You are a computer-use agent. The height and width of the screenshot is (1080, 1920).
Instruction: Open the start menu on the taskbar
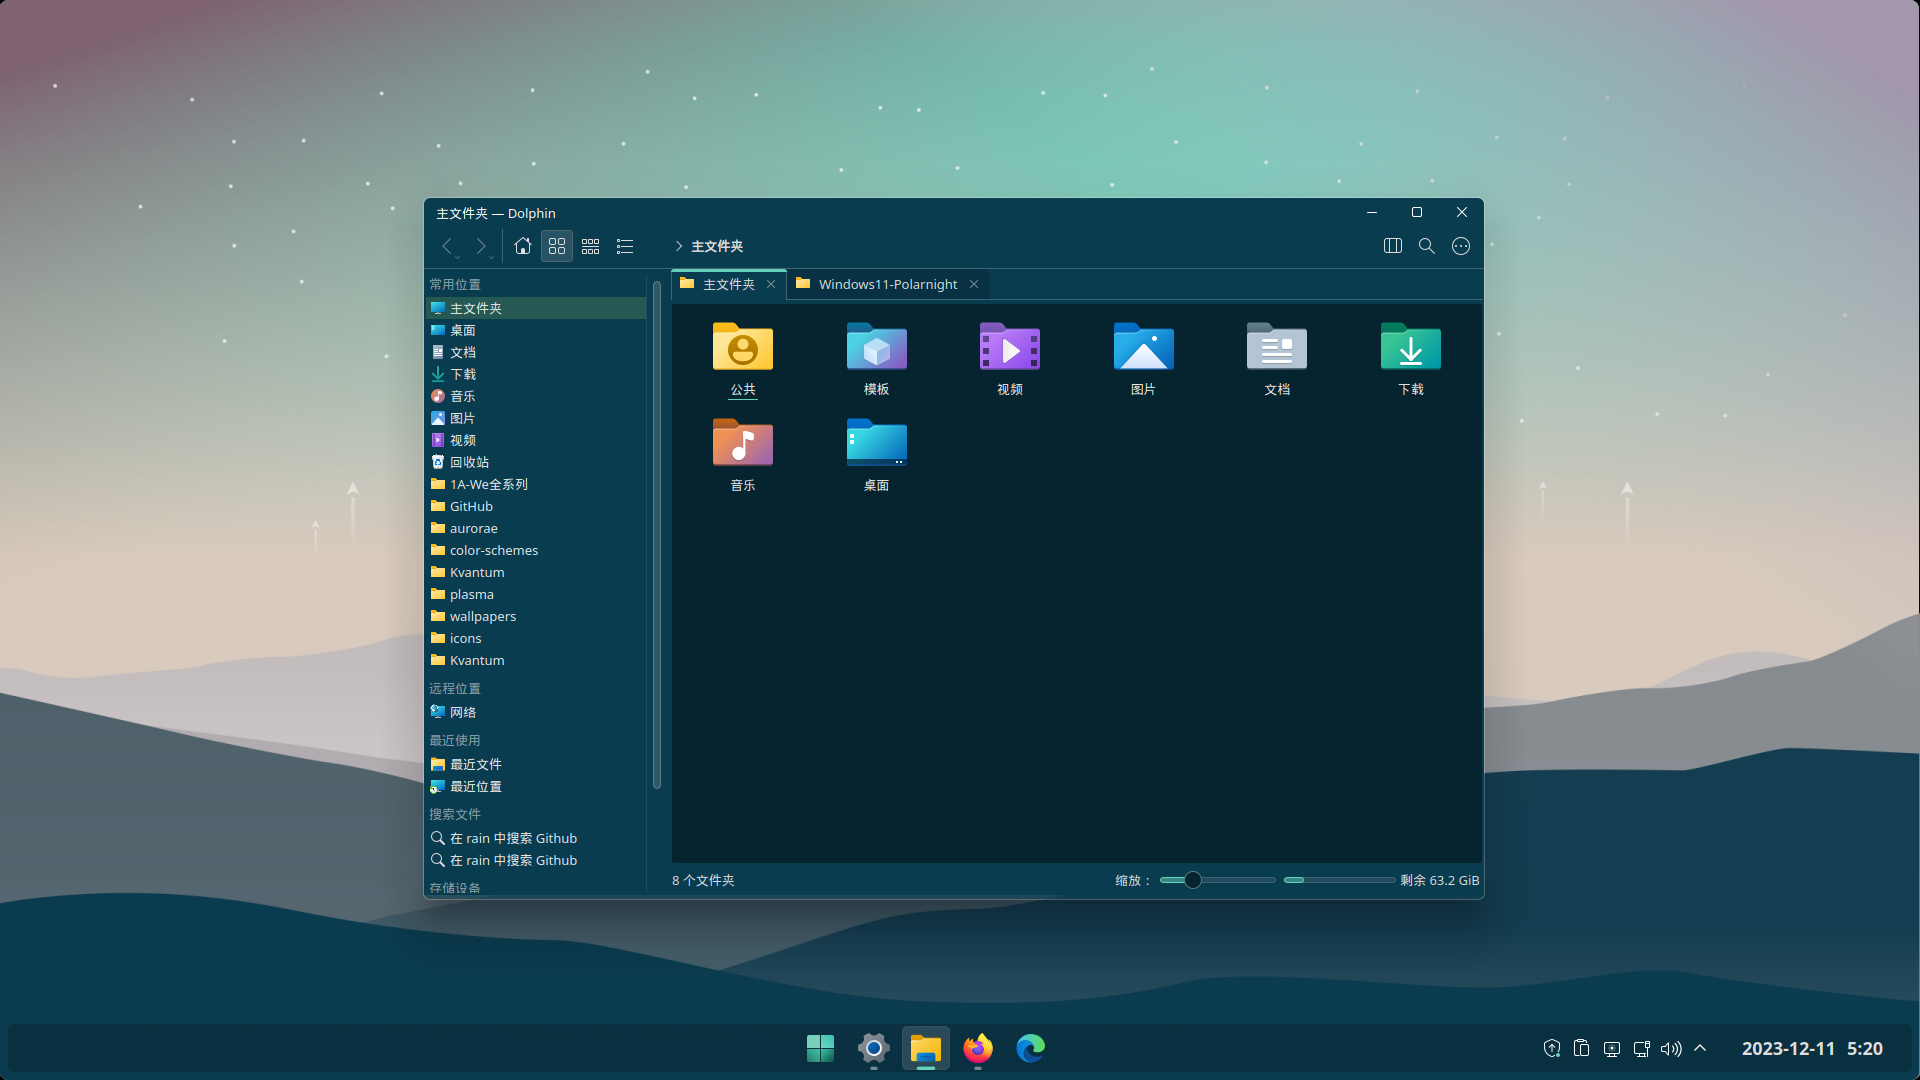[820, 1048]
